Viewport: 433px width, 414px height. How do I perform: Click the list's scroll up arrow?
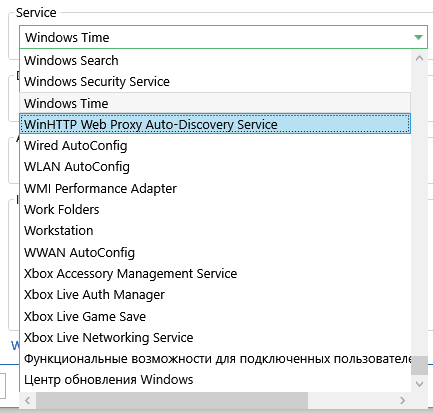point(419,58)
